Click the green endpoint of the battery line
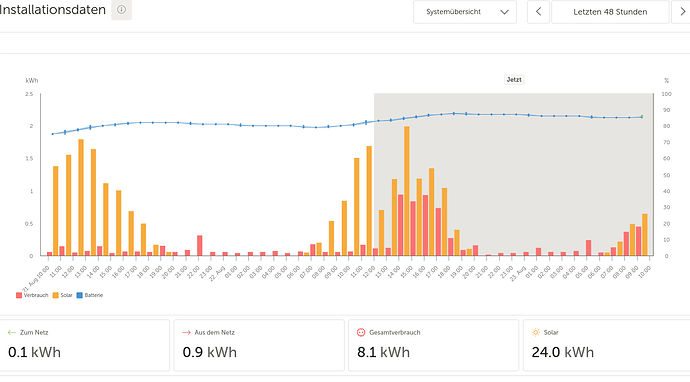The image size is (690, 382). coord(642,116)
